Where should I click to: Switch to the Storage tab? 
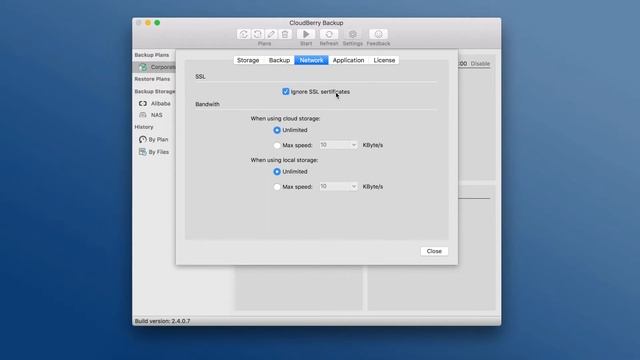(x=248, y=60)
